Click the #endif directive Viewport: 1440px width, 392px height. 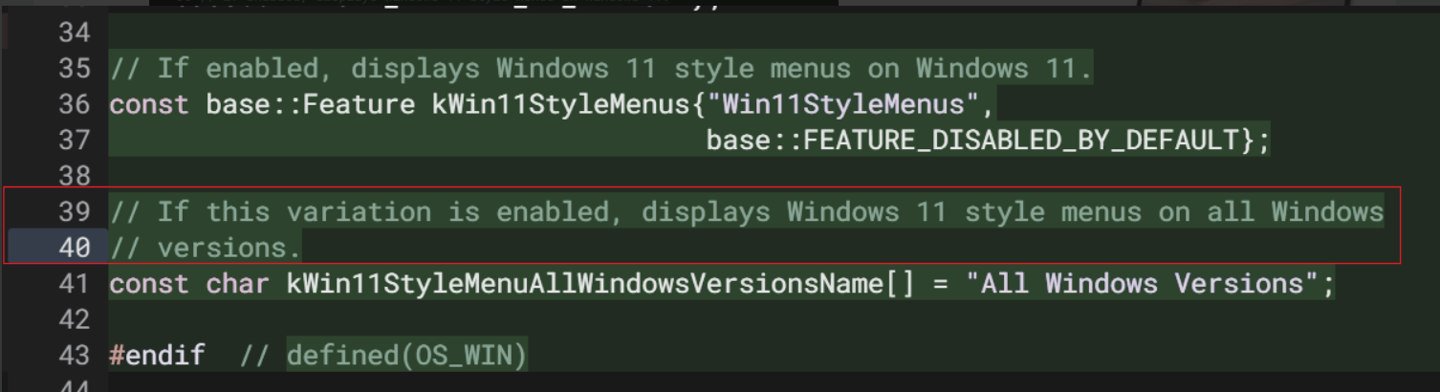pos(157,354)
